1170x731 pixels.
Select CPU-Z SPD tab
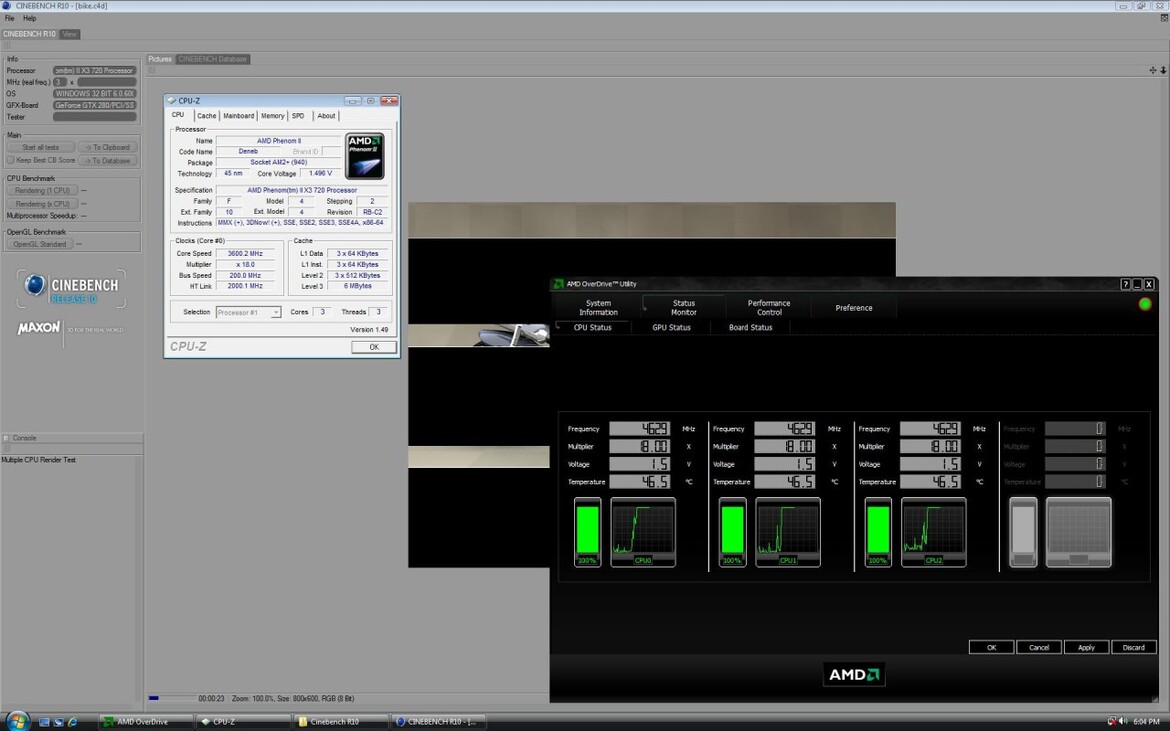coord(298,116)
